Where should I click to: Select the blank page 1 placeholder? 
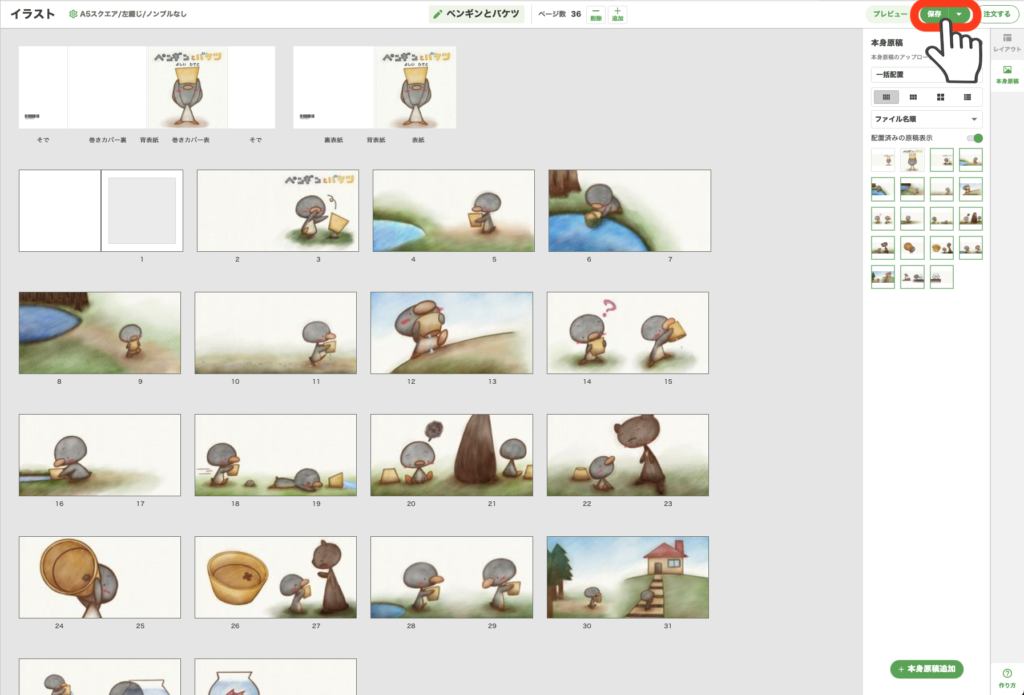[142, 210]
